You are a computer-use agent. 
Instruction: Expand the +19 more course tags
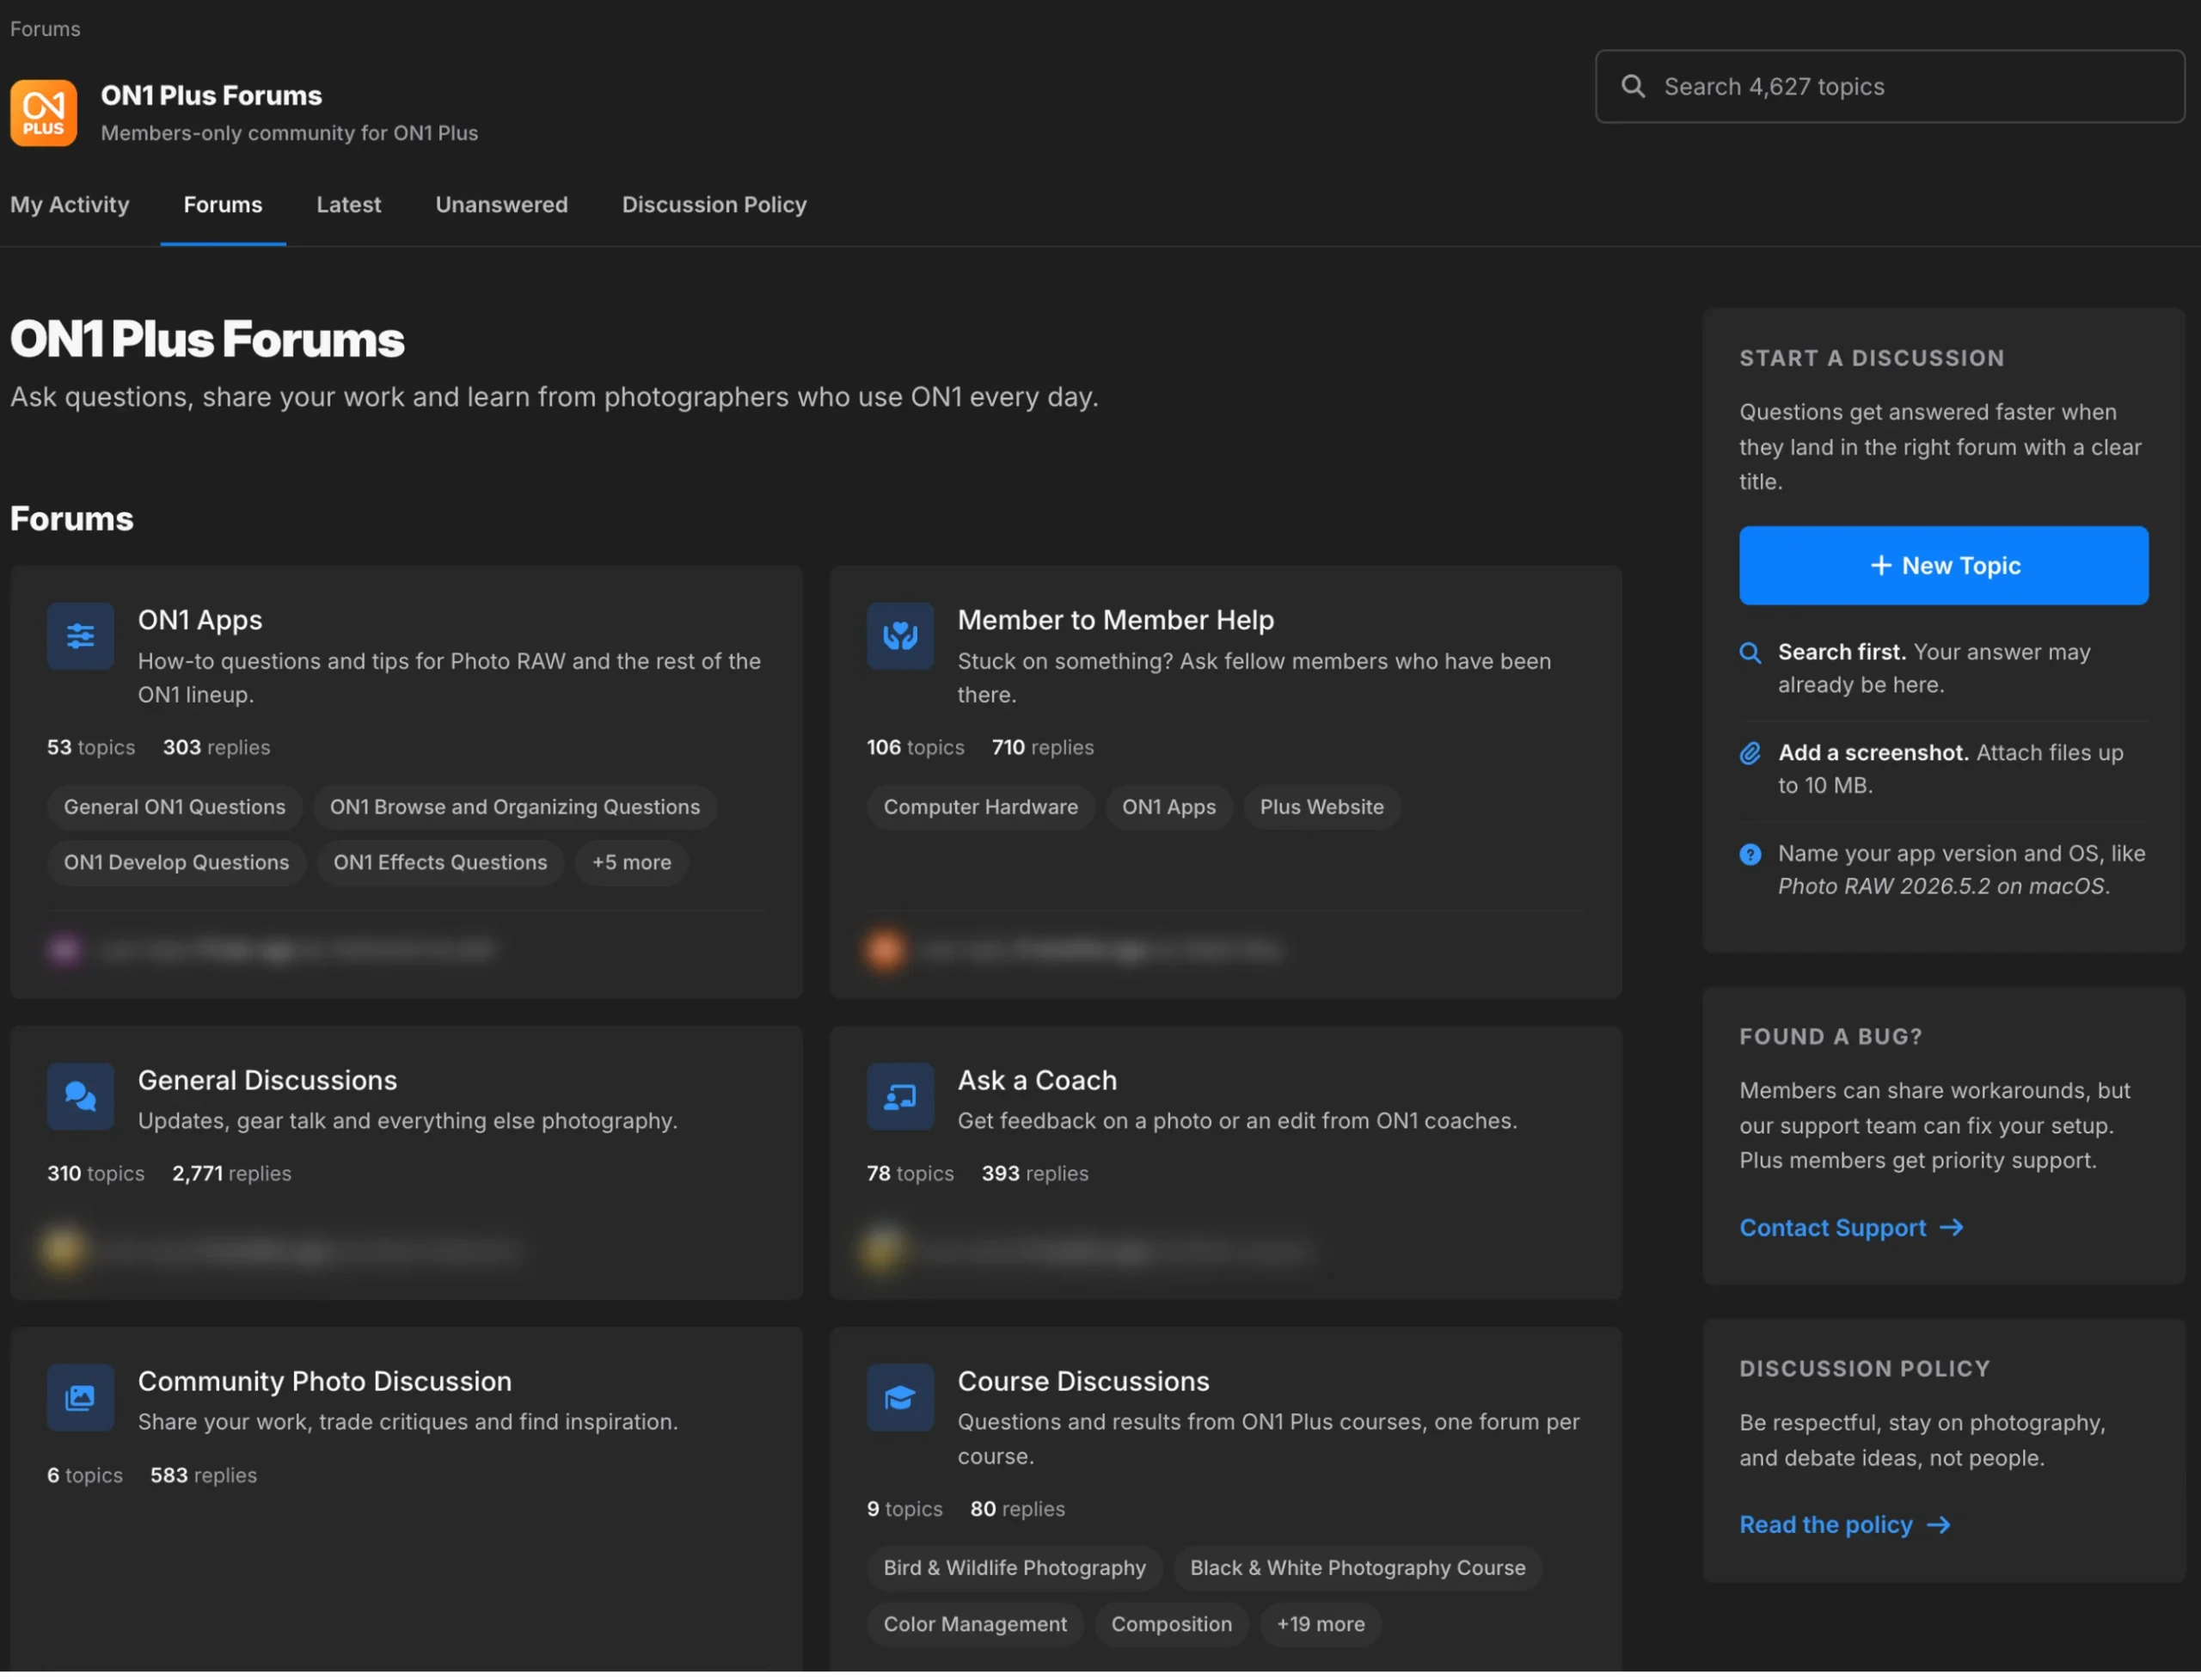click(x=1320, y=1626)
